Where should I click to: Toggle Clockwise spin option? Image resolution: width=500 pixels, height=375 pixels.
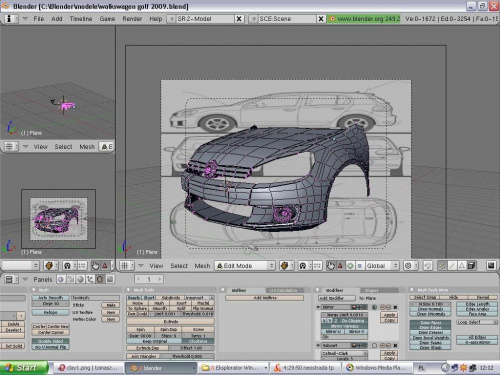pyautogui.click(x=198, y=341)
